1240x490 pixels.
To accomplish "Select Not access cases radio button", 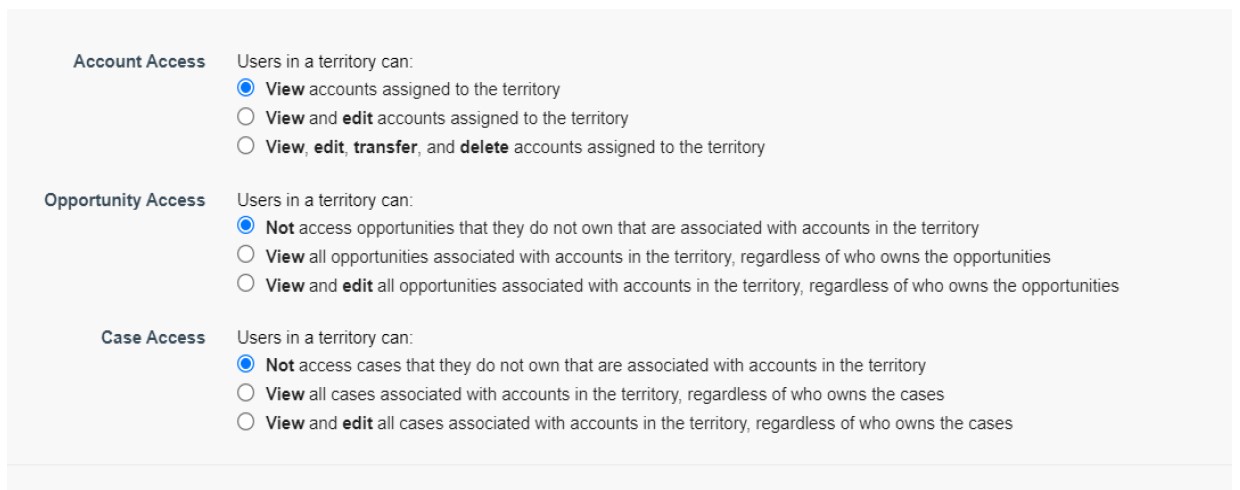I will click(247, 365).
